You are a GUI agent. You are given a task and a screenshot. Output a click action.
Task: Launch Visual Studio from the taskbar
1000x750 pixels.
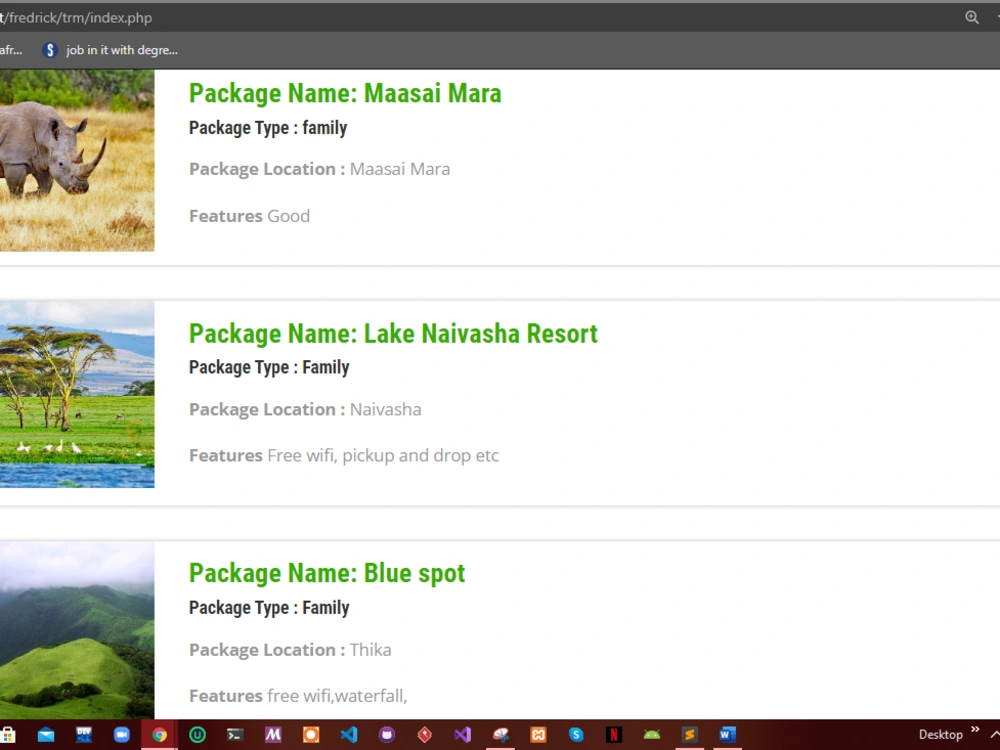point(462,735)
